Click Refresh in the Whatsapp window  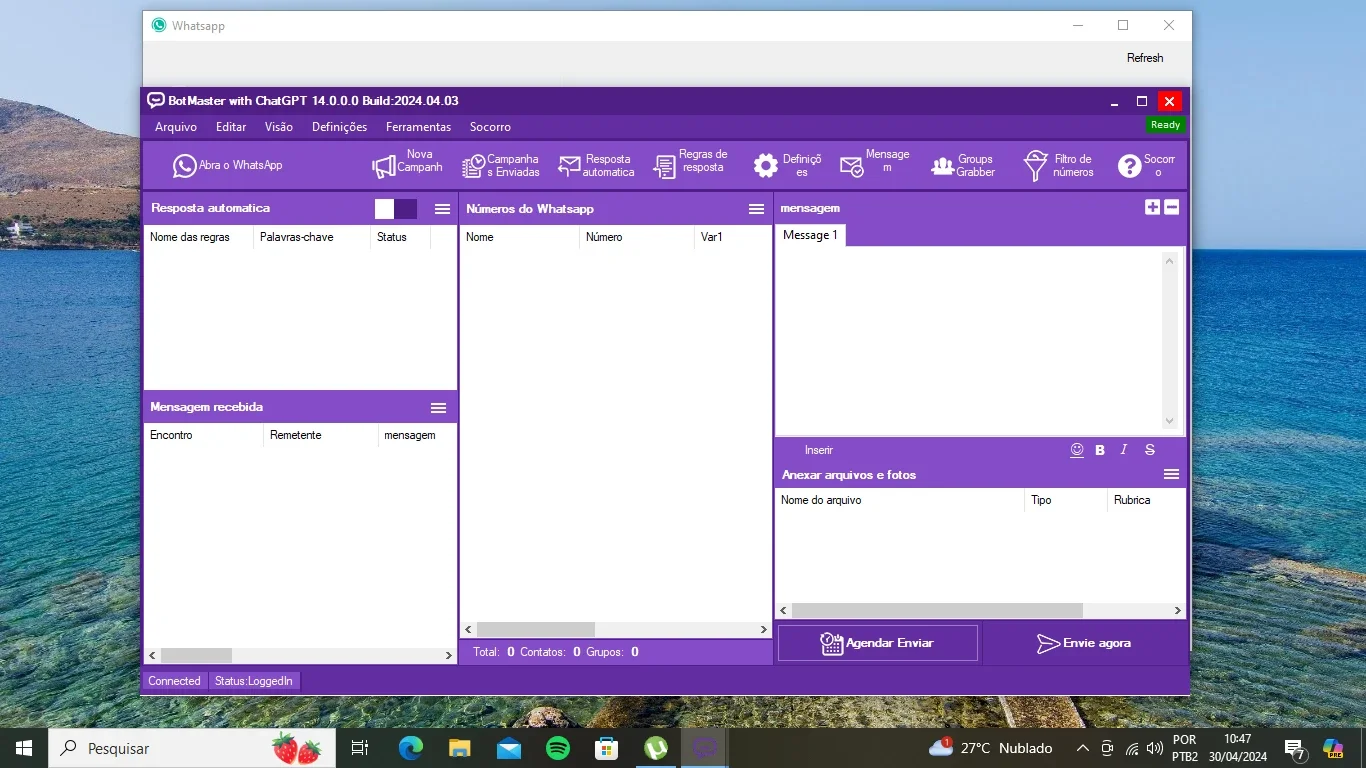coord(1145,58)
